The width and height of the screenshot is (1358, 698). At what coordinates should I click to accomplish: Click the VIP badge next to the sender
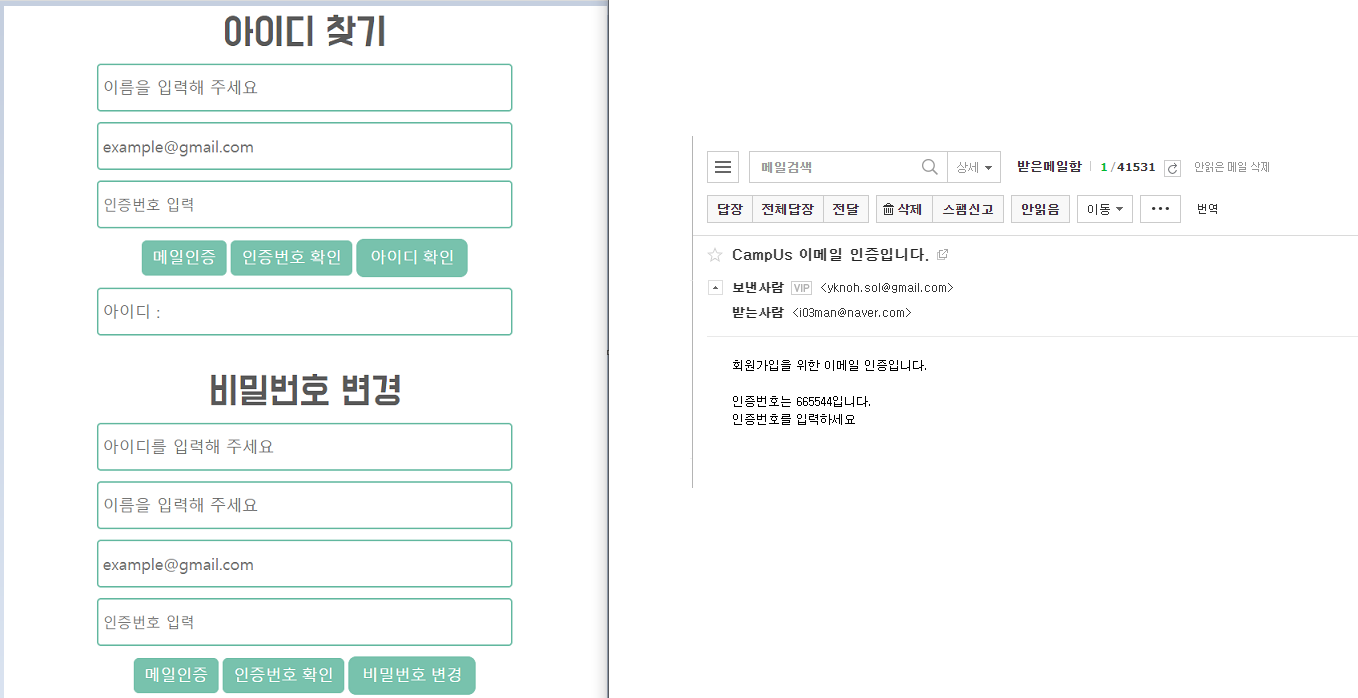pyautogui.click(x=800, y=287)
